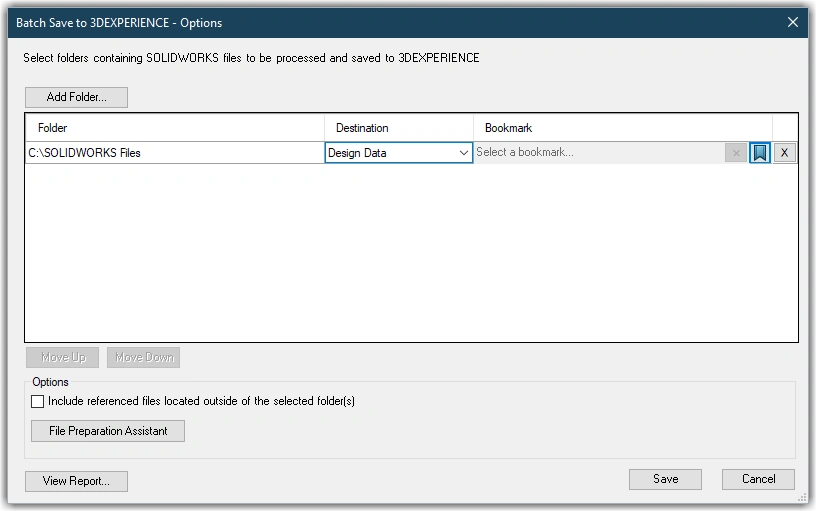Expand the Design Data destination dropdown

pyautogui.click(x=464, y=153)
